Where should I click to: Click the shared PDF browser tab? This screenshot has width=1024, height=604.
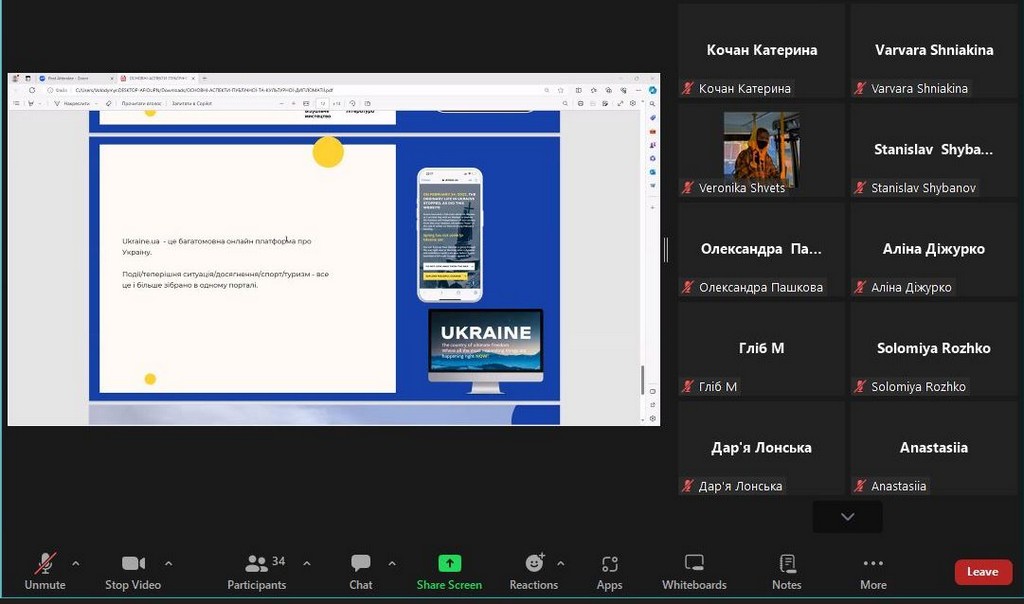pos(155,78)
